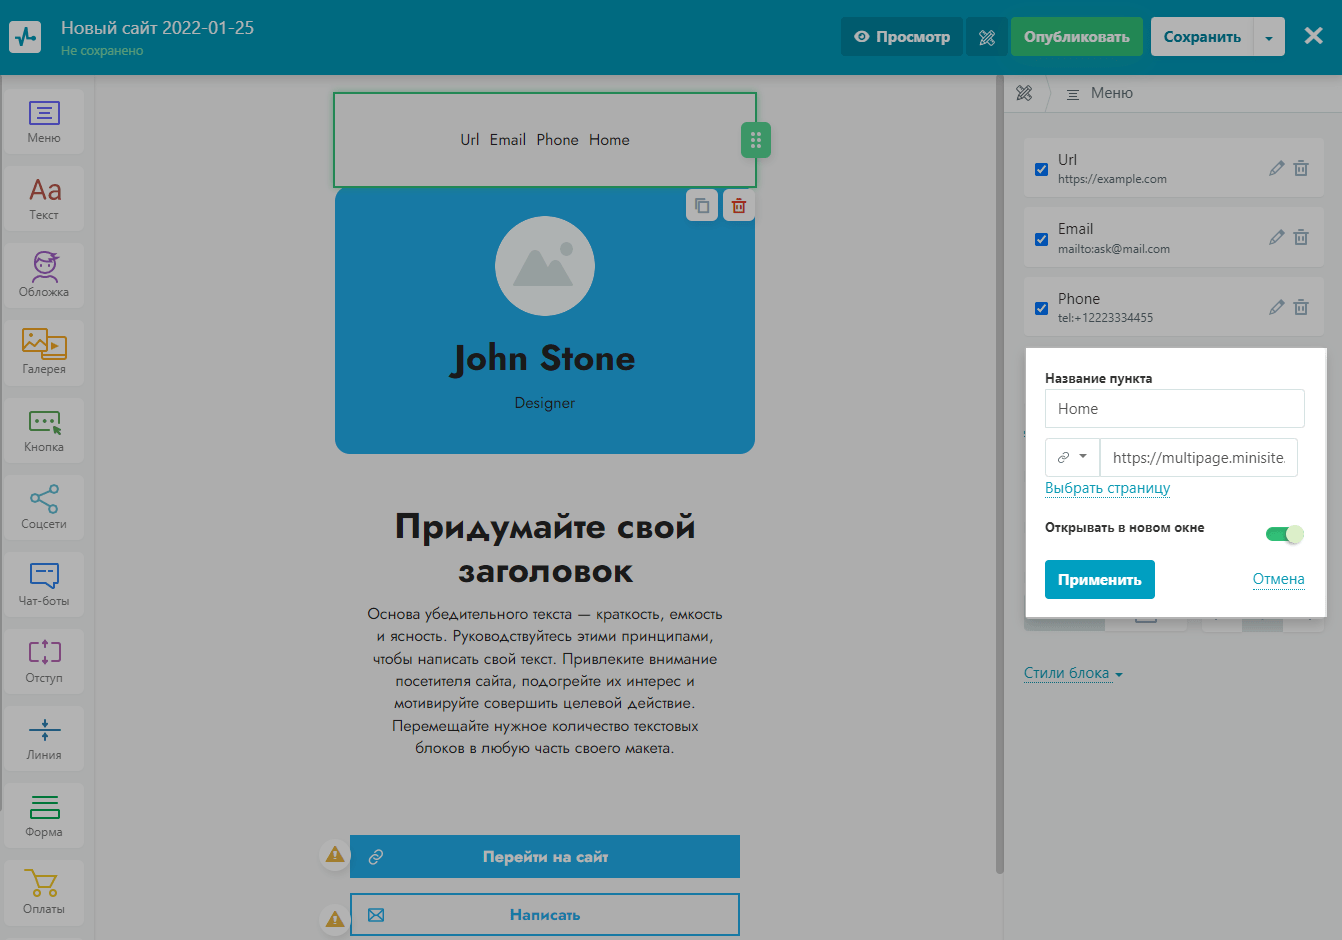Select the Соцсети block icon

pyautogui.click(x=44, y=506)
